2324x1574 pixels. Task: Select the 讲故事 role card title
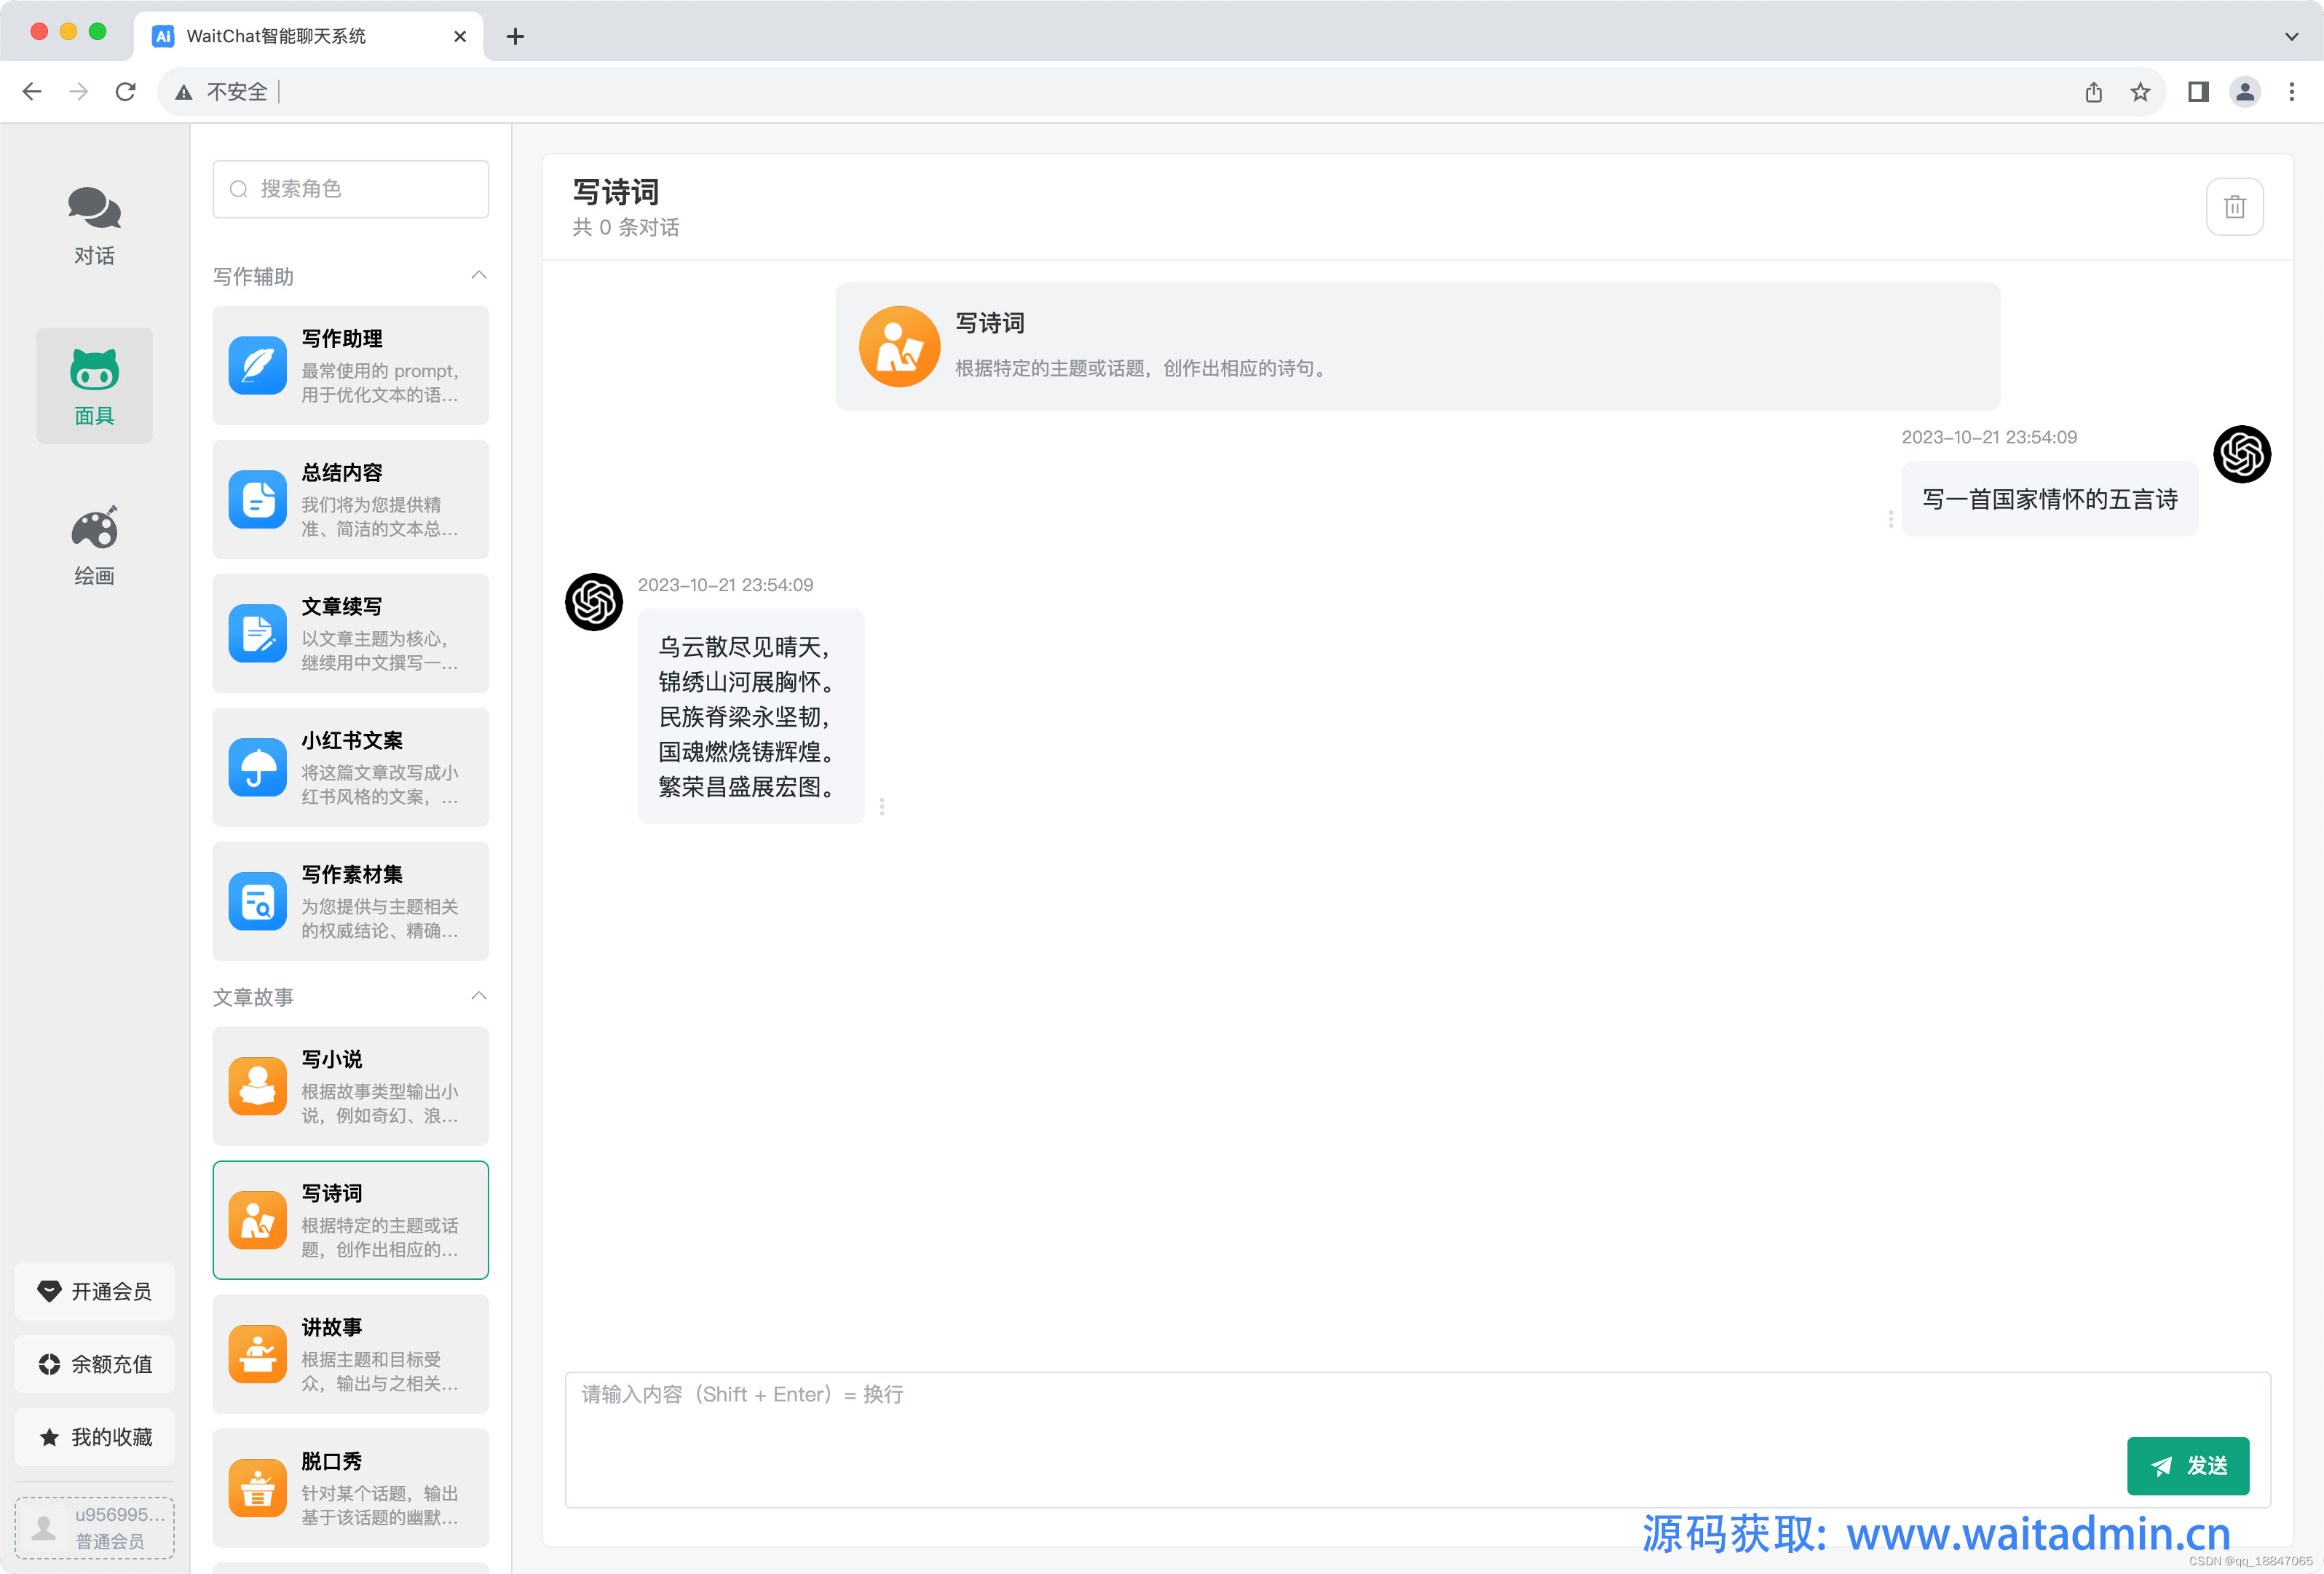[332, 1328]
